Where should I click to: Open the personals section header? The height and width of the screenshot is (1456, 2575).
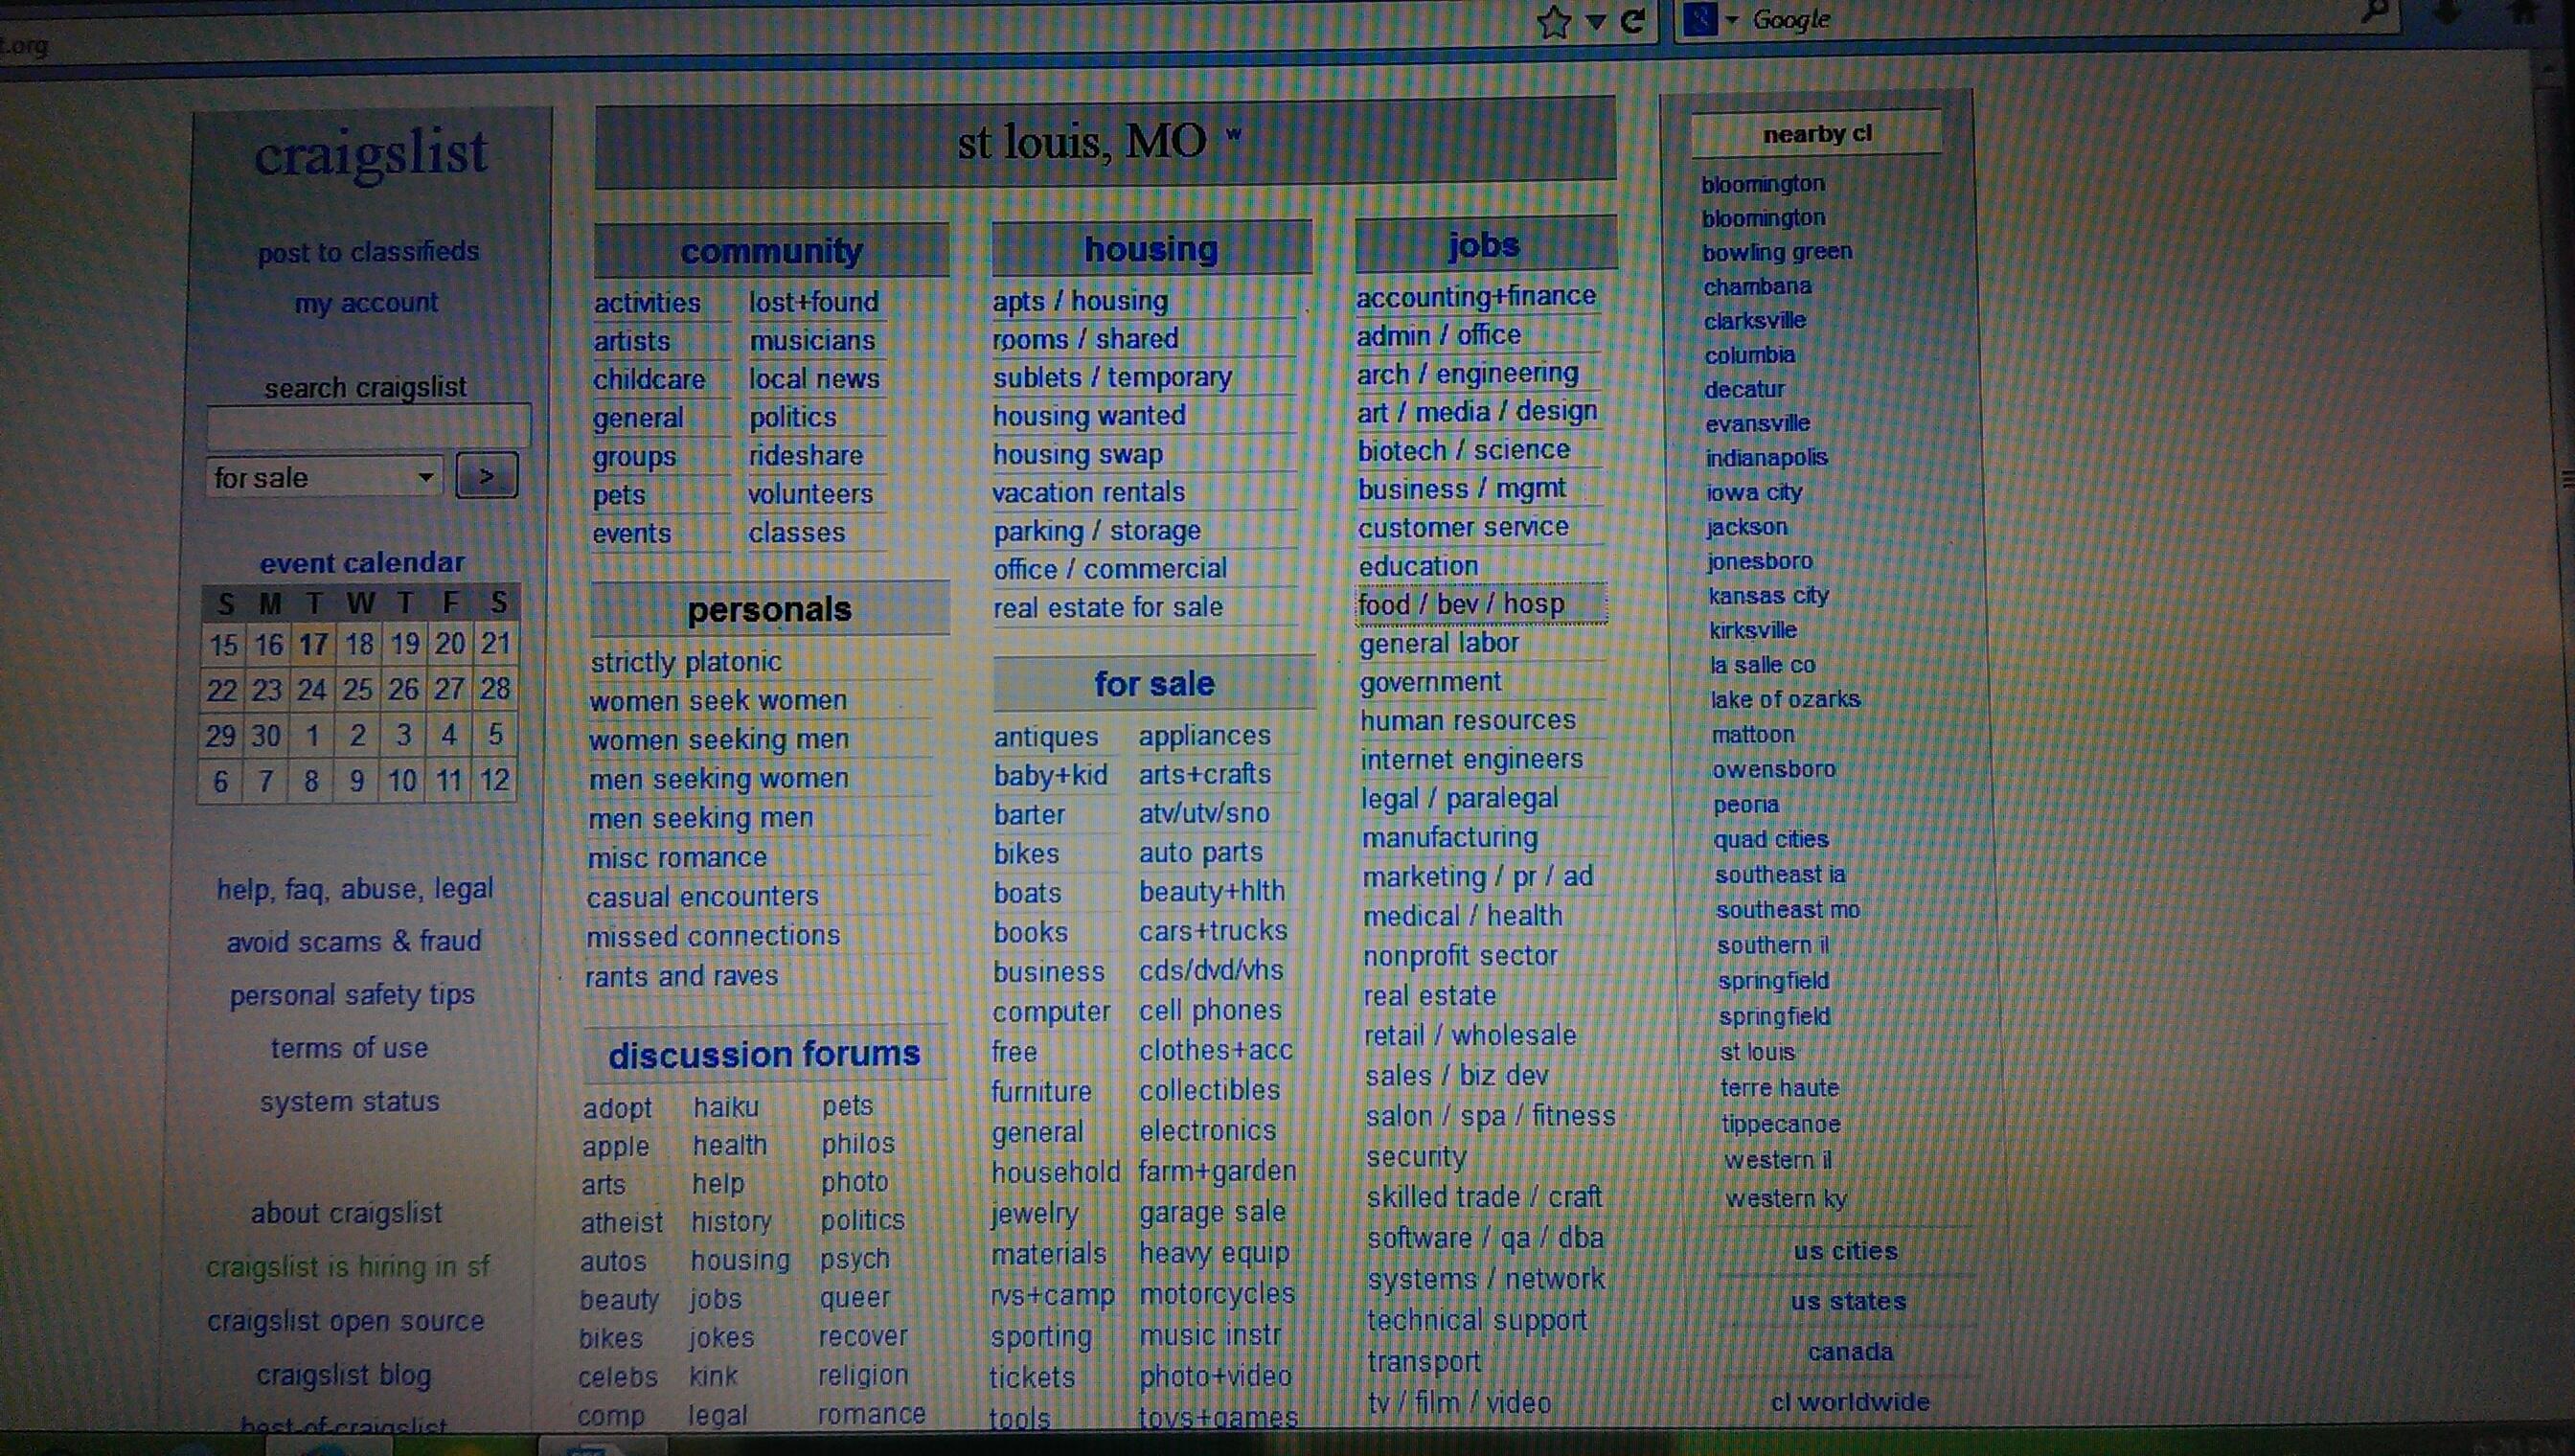tap(769, 609)
